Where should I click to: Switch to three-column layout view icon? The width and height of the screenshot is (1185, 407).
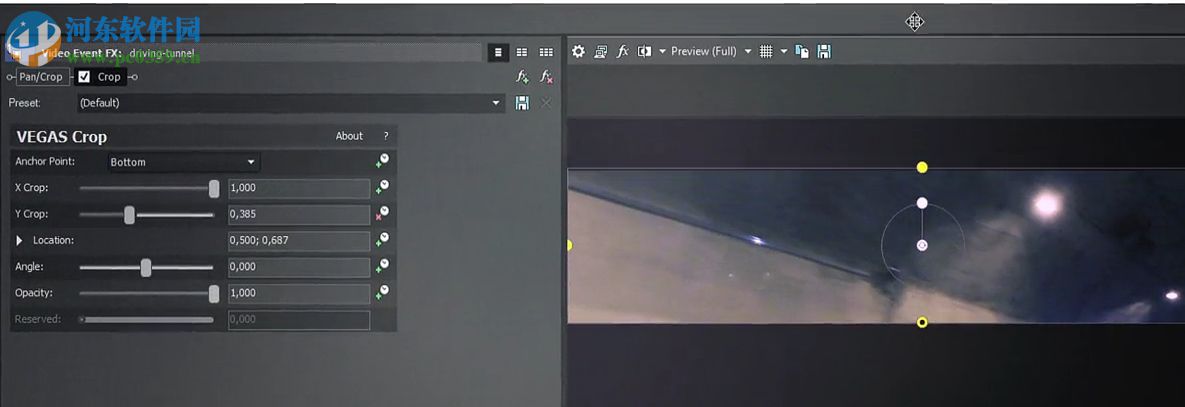click(x=546, y=52)
